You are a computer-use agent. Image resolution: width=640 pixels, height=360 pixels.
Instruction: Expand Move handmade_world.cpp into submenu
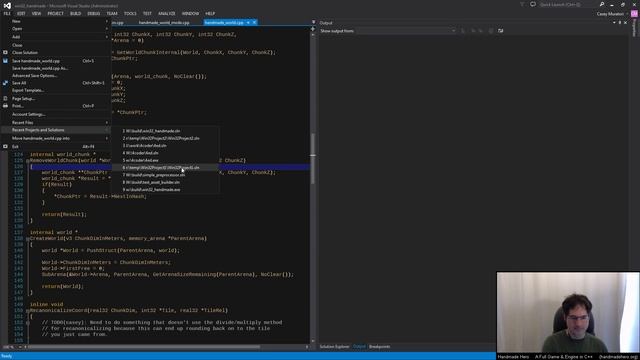point(56,138)
